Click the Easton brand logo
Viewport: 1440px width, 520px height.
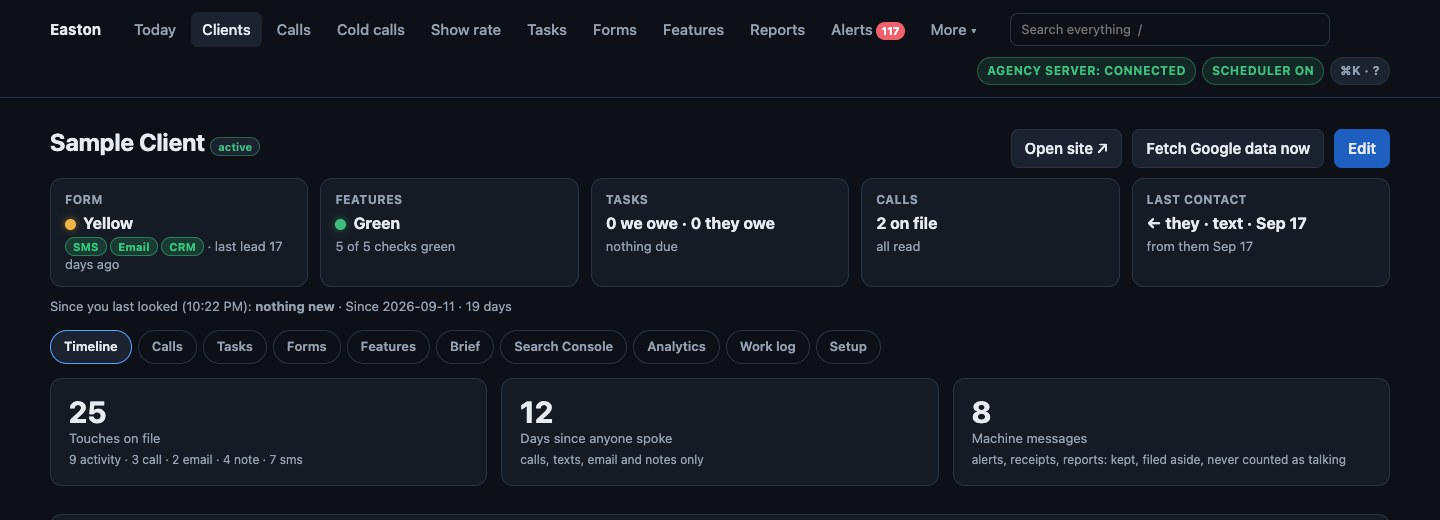tap(75, 30)
